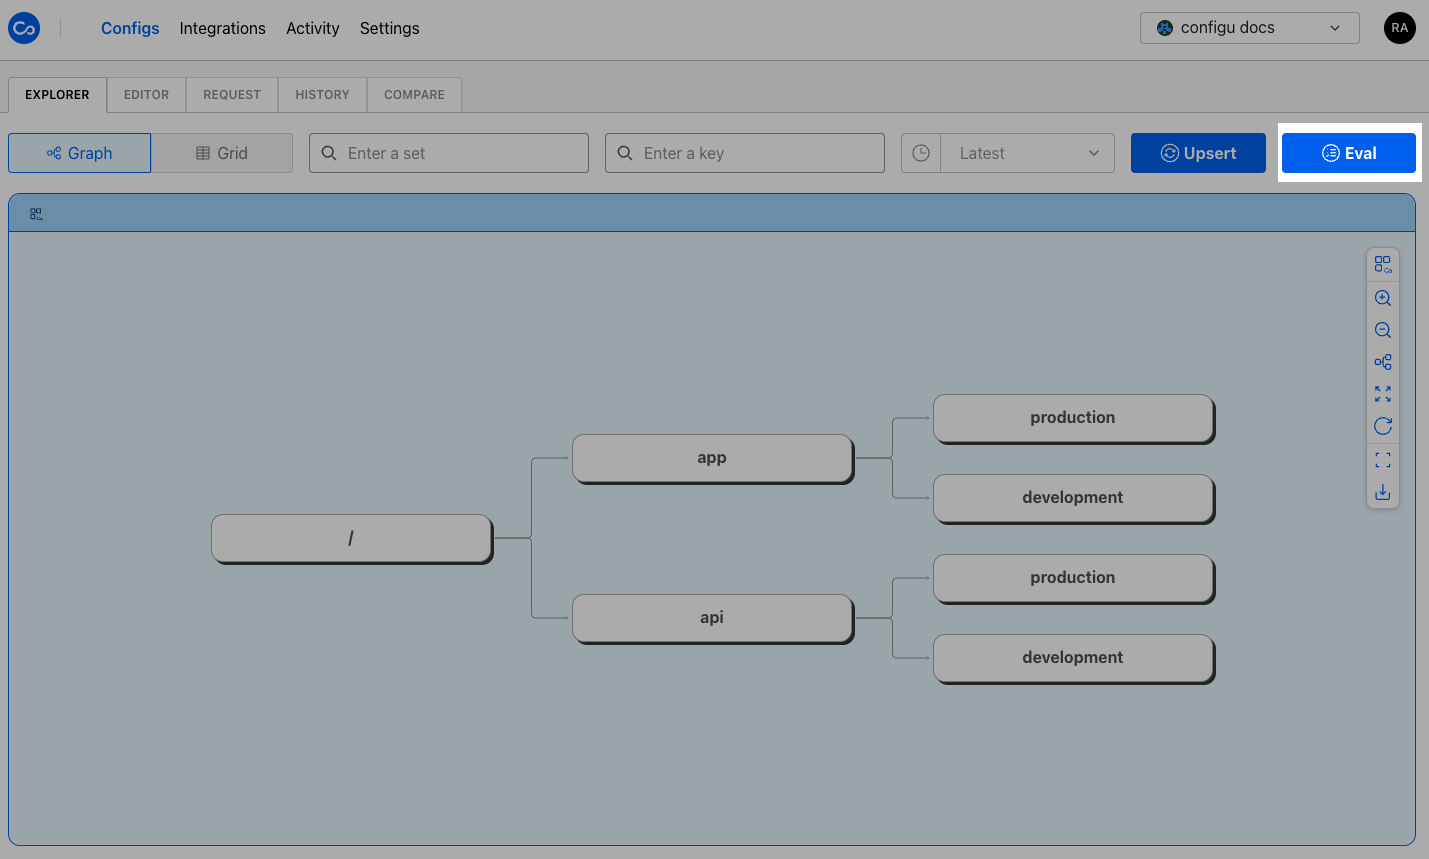Switch to Graph view
The height and width of the screenshot is (859, 1429).
(80, 153)
